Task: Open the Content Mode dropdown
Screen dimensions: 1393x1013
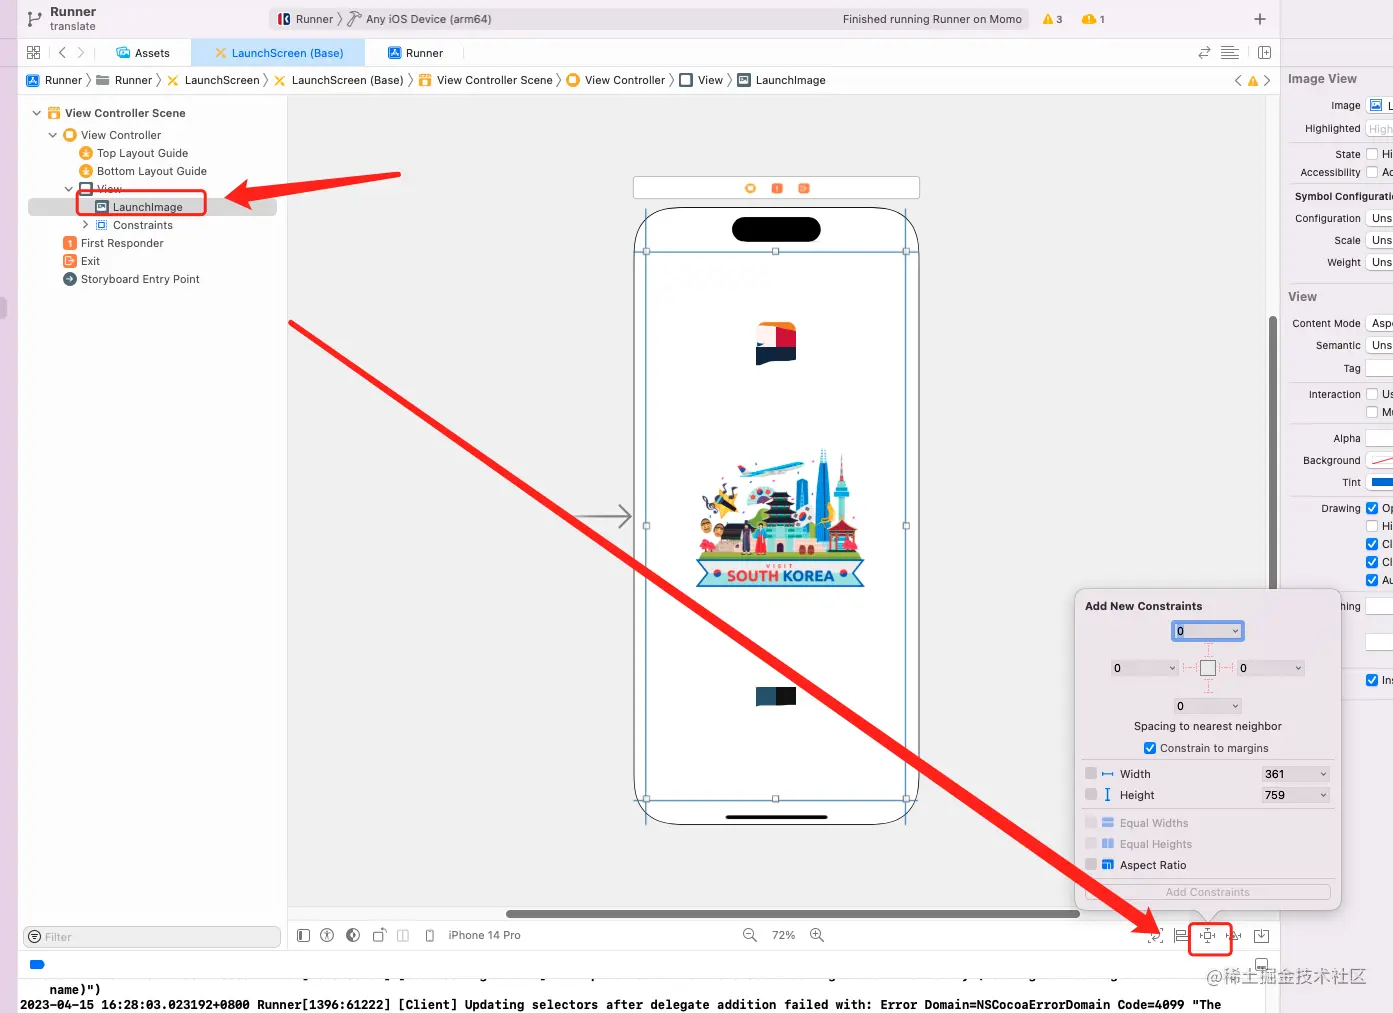Action: (x=1380, y=323)
